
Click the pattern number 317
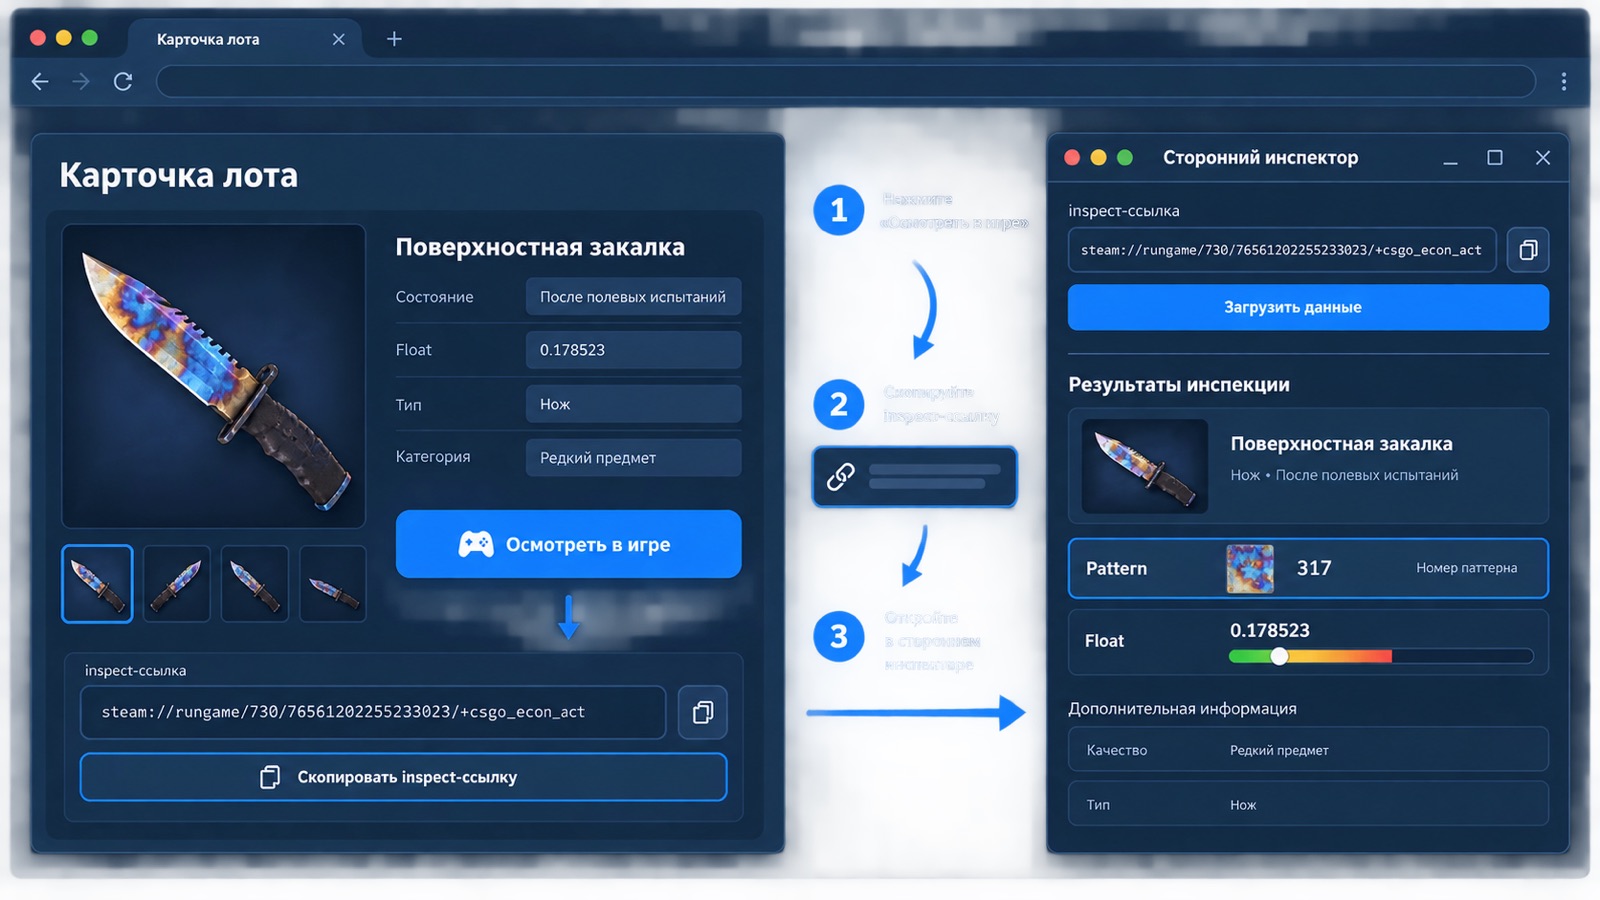[x=1314, y=568]
